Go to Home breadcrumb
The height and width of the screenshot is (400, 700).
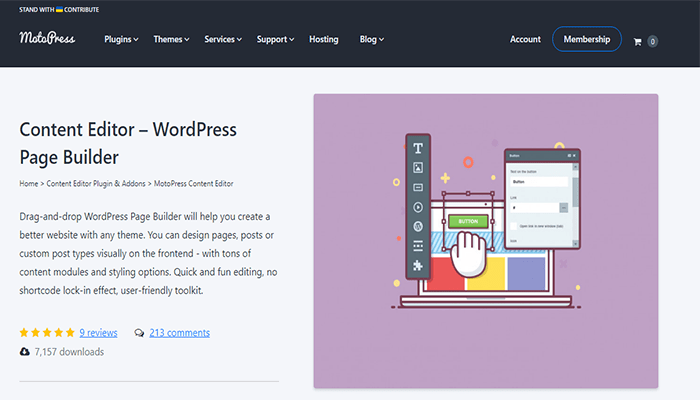tap(29, 183)
